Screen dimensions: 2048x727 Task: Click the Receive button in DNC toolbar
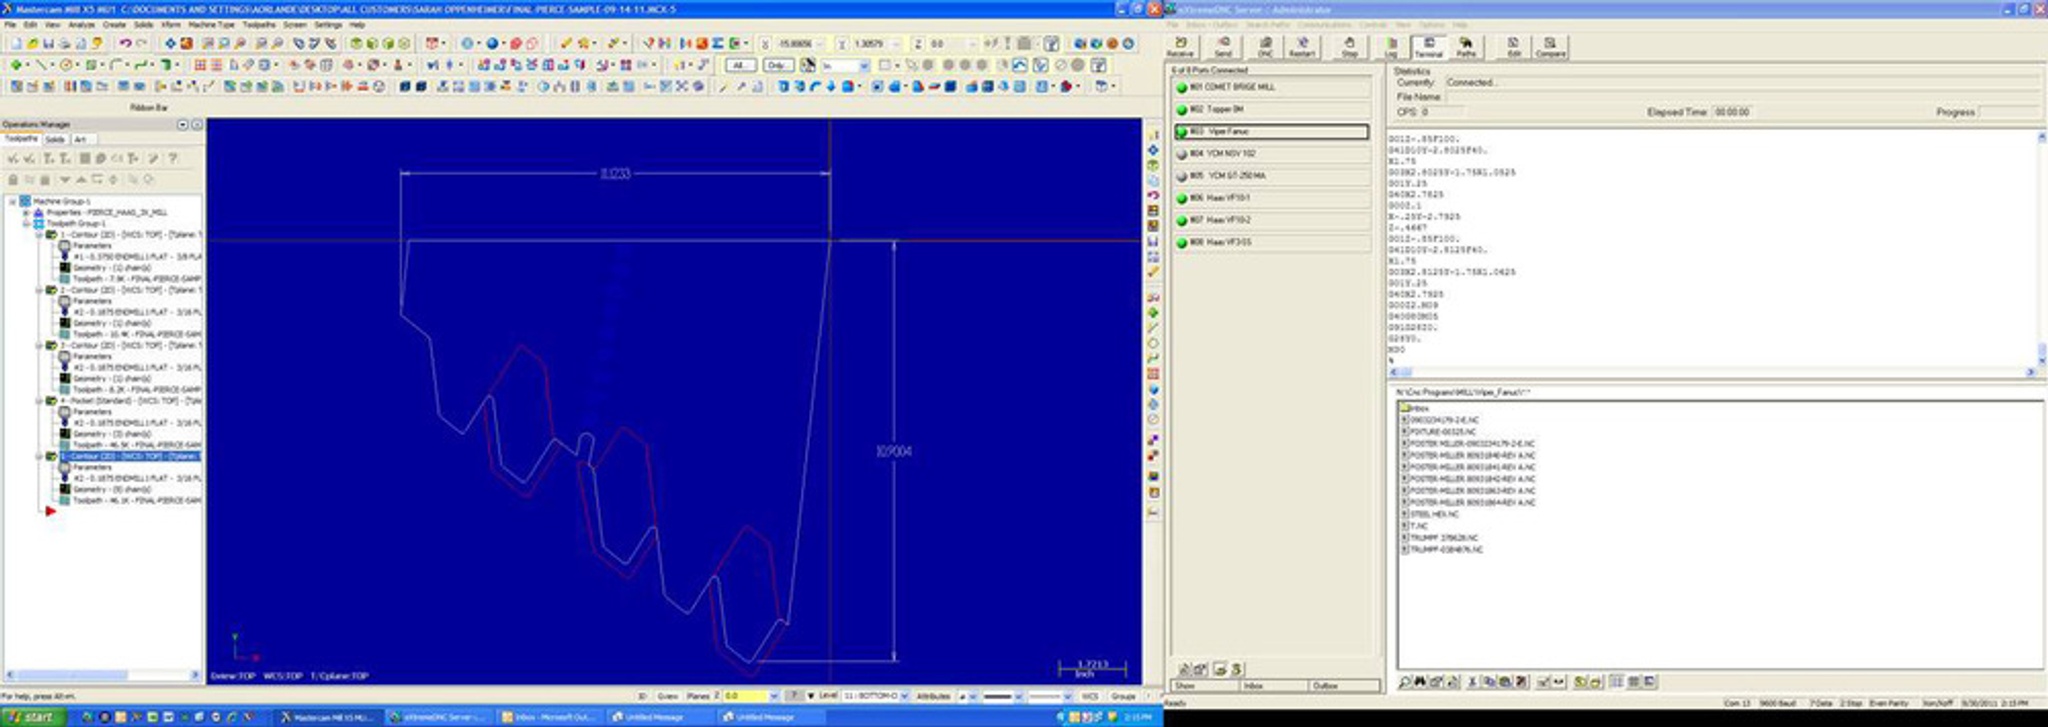[x=1180, y=46]
